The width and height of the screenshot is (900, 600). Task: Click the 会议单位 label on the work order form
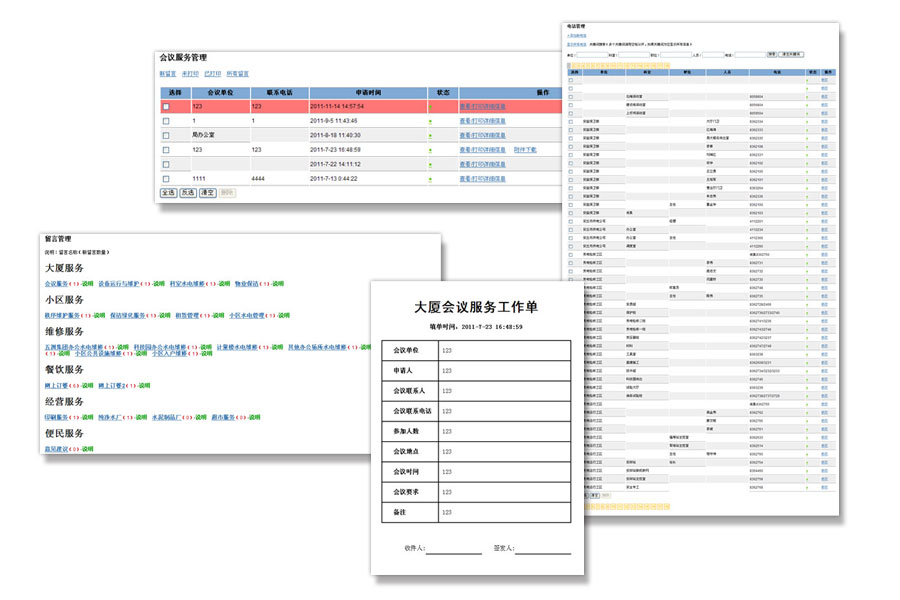[x=406, y=350]
